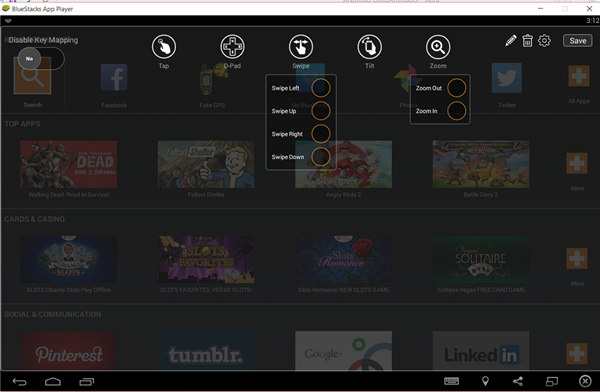Screen dimensions: 600x392
Task: Toggle the Disable Key Mapping switch
Action: [41, 59]
